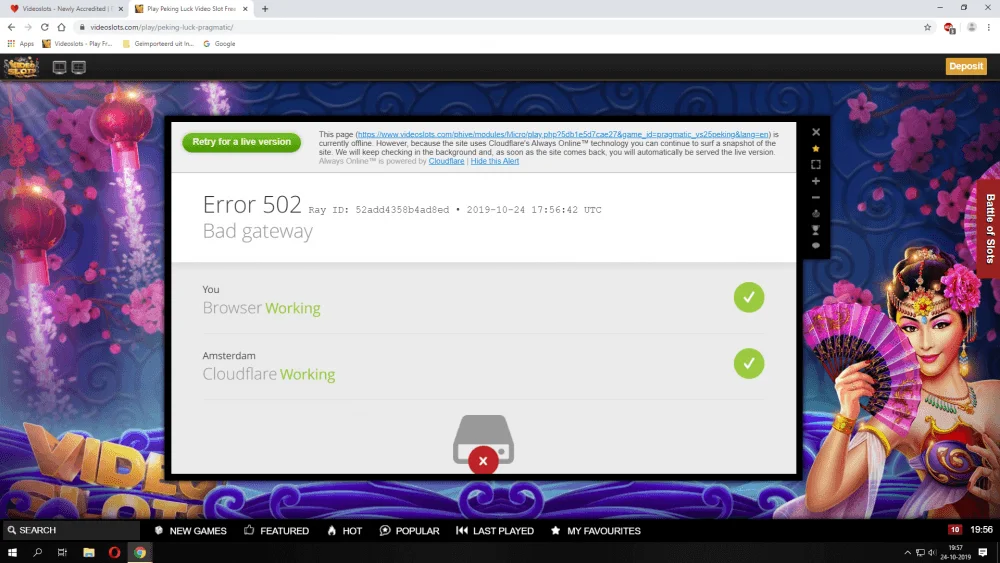Open the Windows notification center

983,553
